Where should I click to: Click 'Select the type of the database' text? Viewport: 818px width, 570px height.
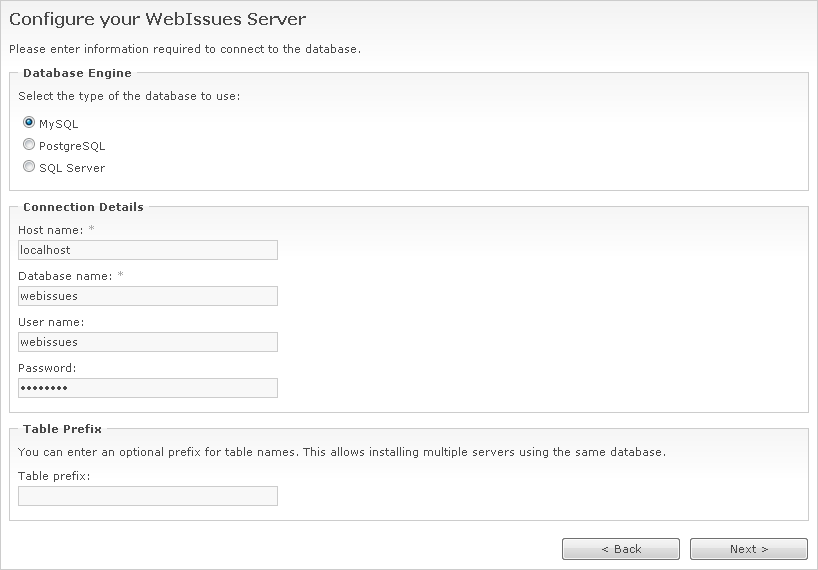pos(129,96)
